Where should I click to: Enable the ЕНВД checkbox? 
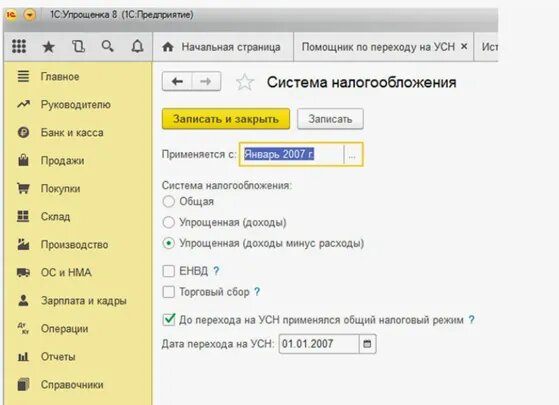click(168, 271)
